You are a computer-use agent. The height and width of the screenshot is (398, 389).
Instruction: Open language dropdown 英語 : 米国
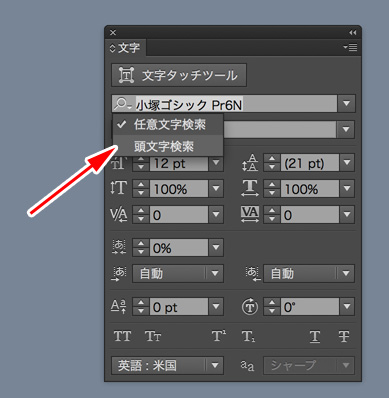coord(167,366)
